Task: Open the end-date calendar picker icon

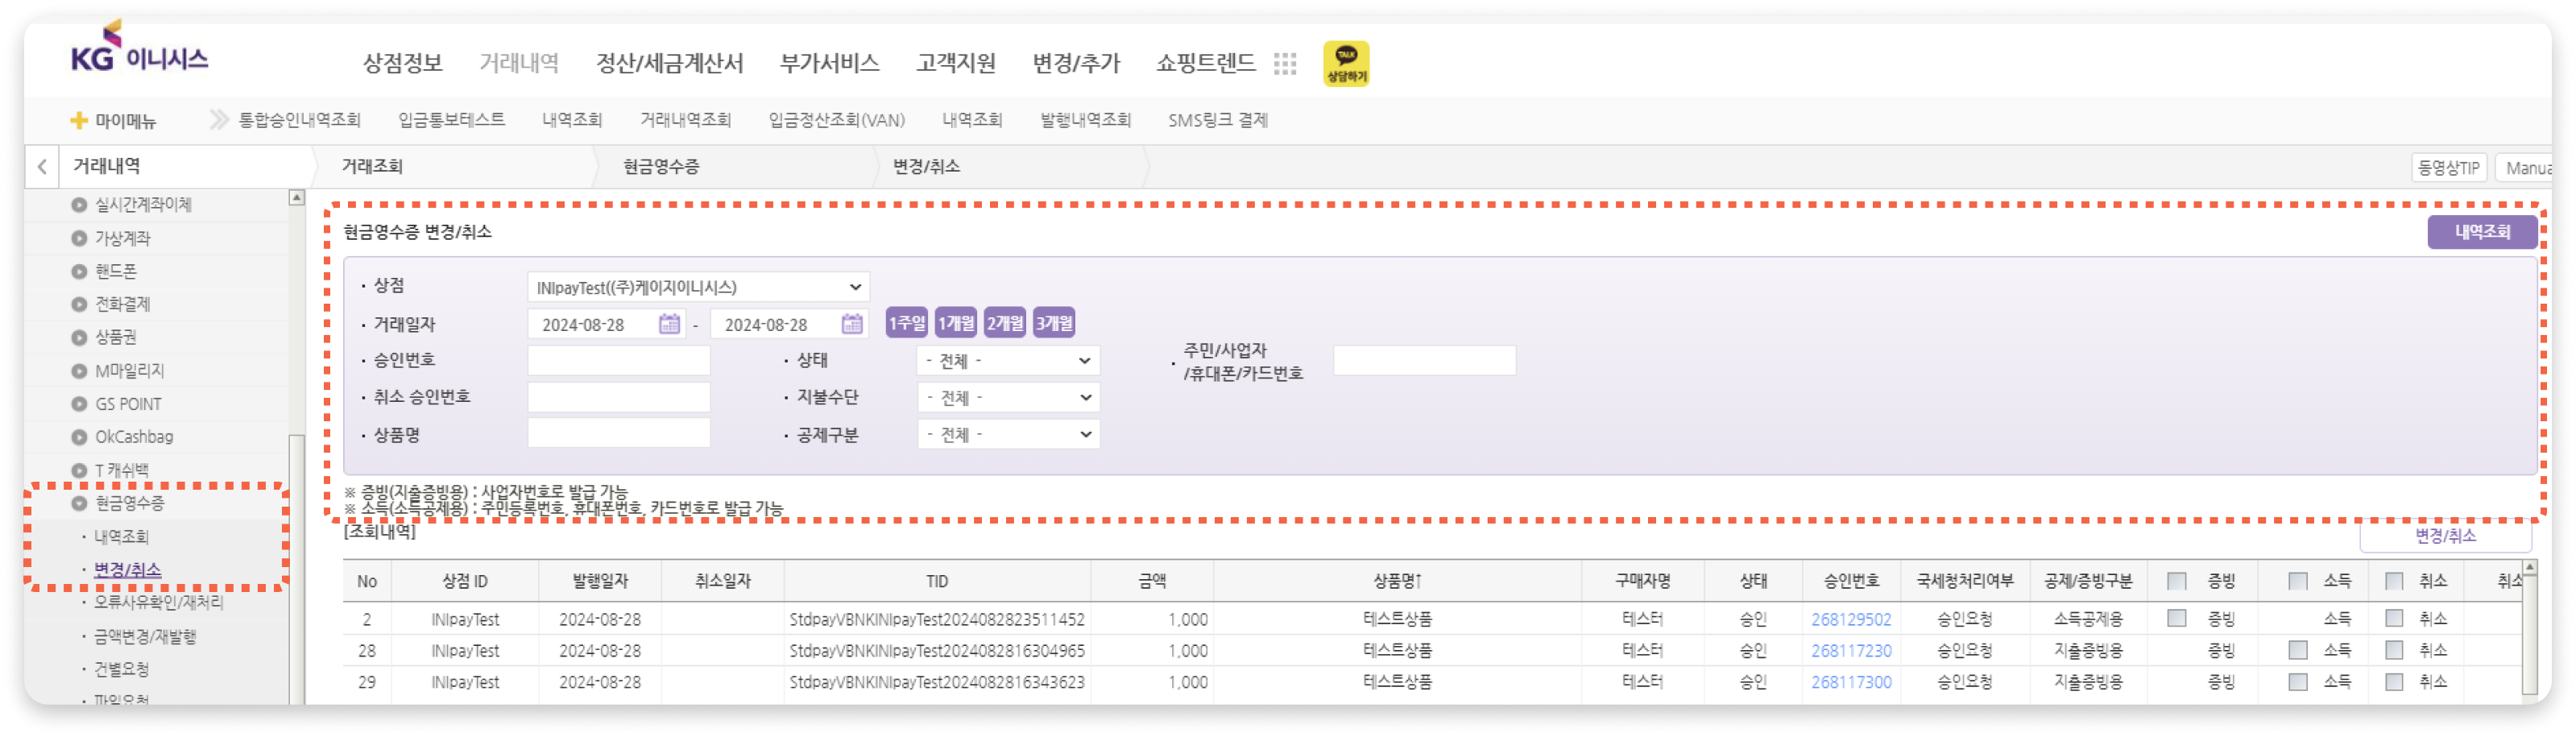Action: [x=852, y=324]
